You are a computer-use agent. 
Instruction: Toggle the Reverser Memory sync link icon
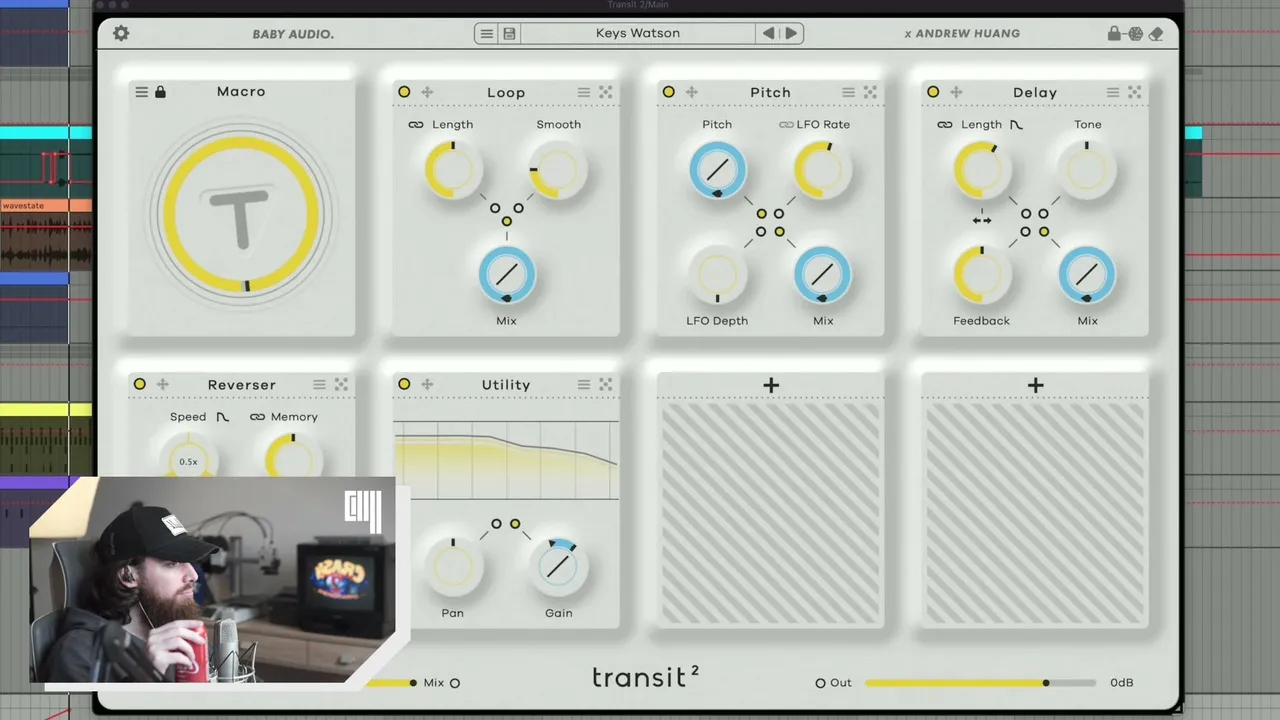click(258, 417)
